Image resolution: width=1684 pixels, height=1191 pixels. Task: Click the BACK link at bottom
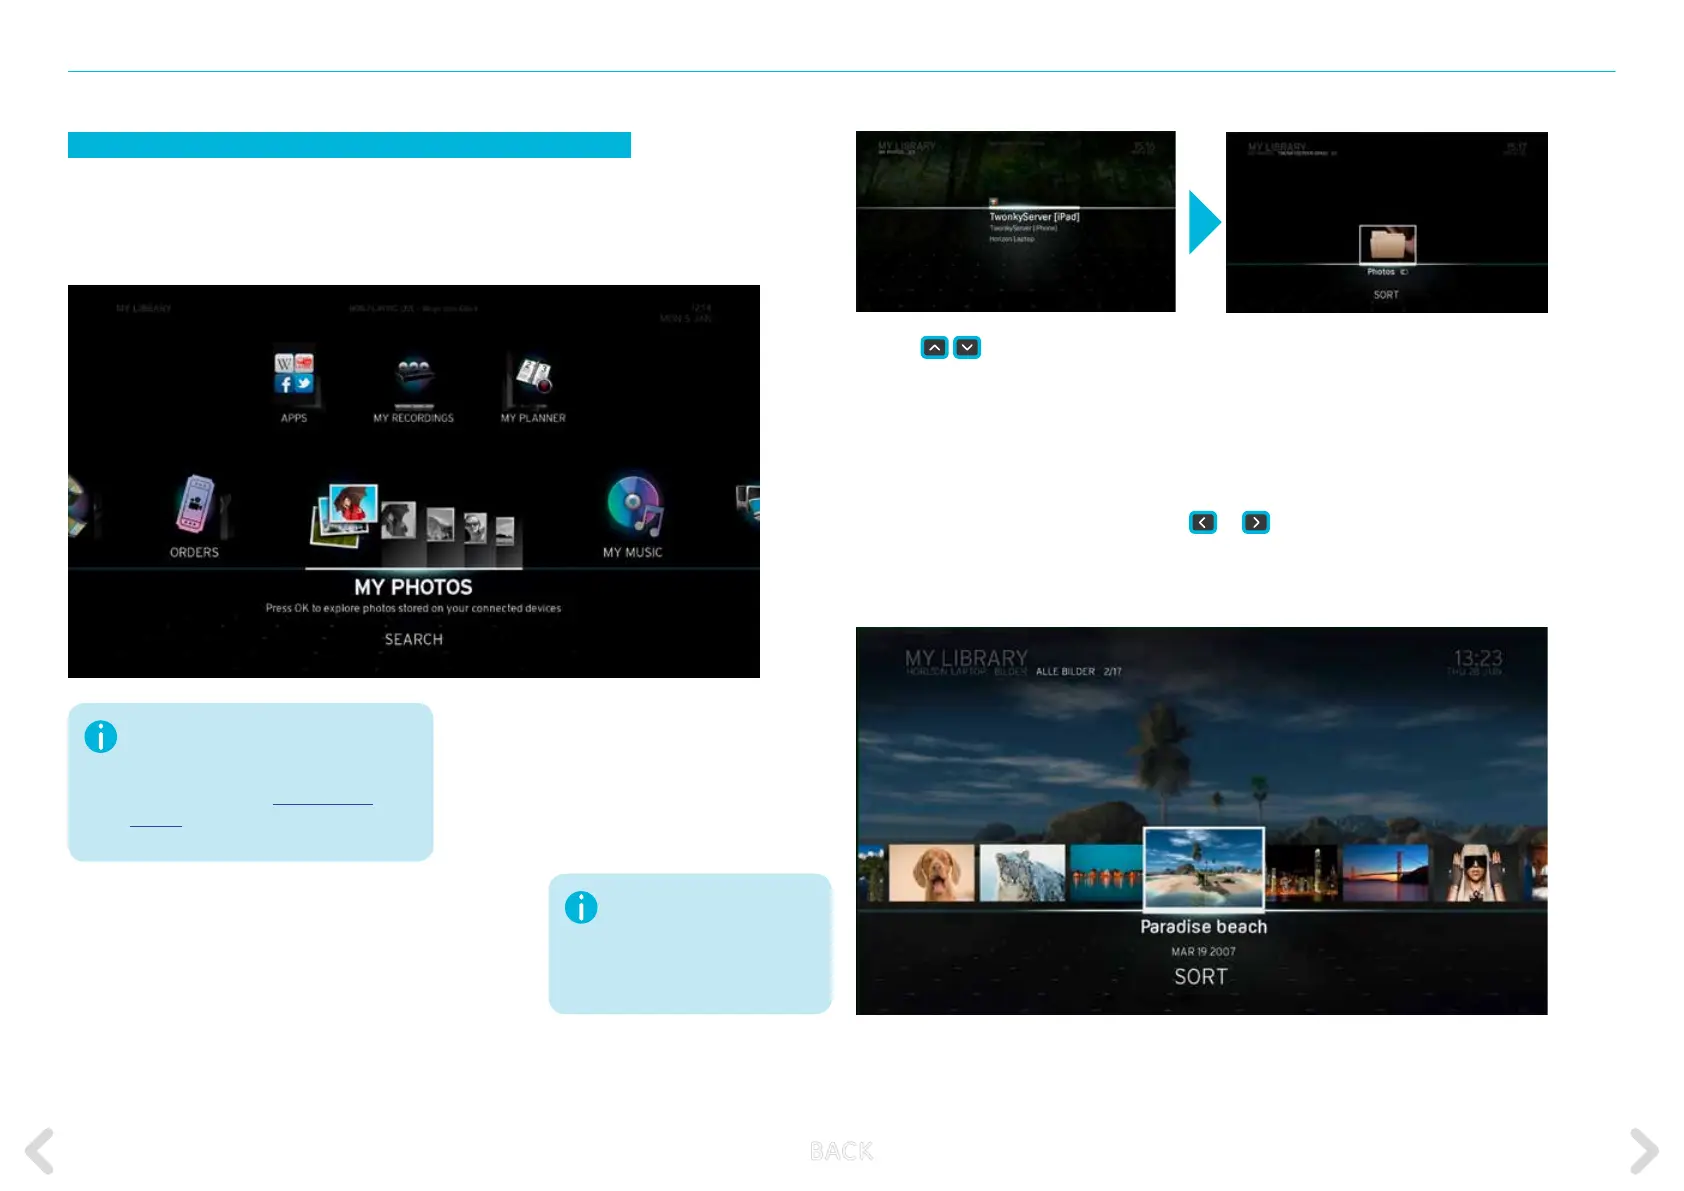coord(841,1151)
